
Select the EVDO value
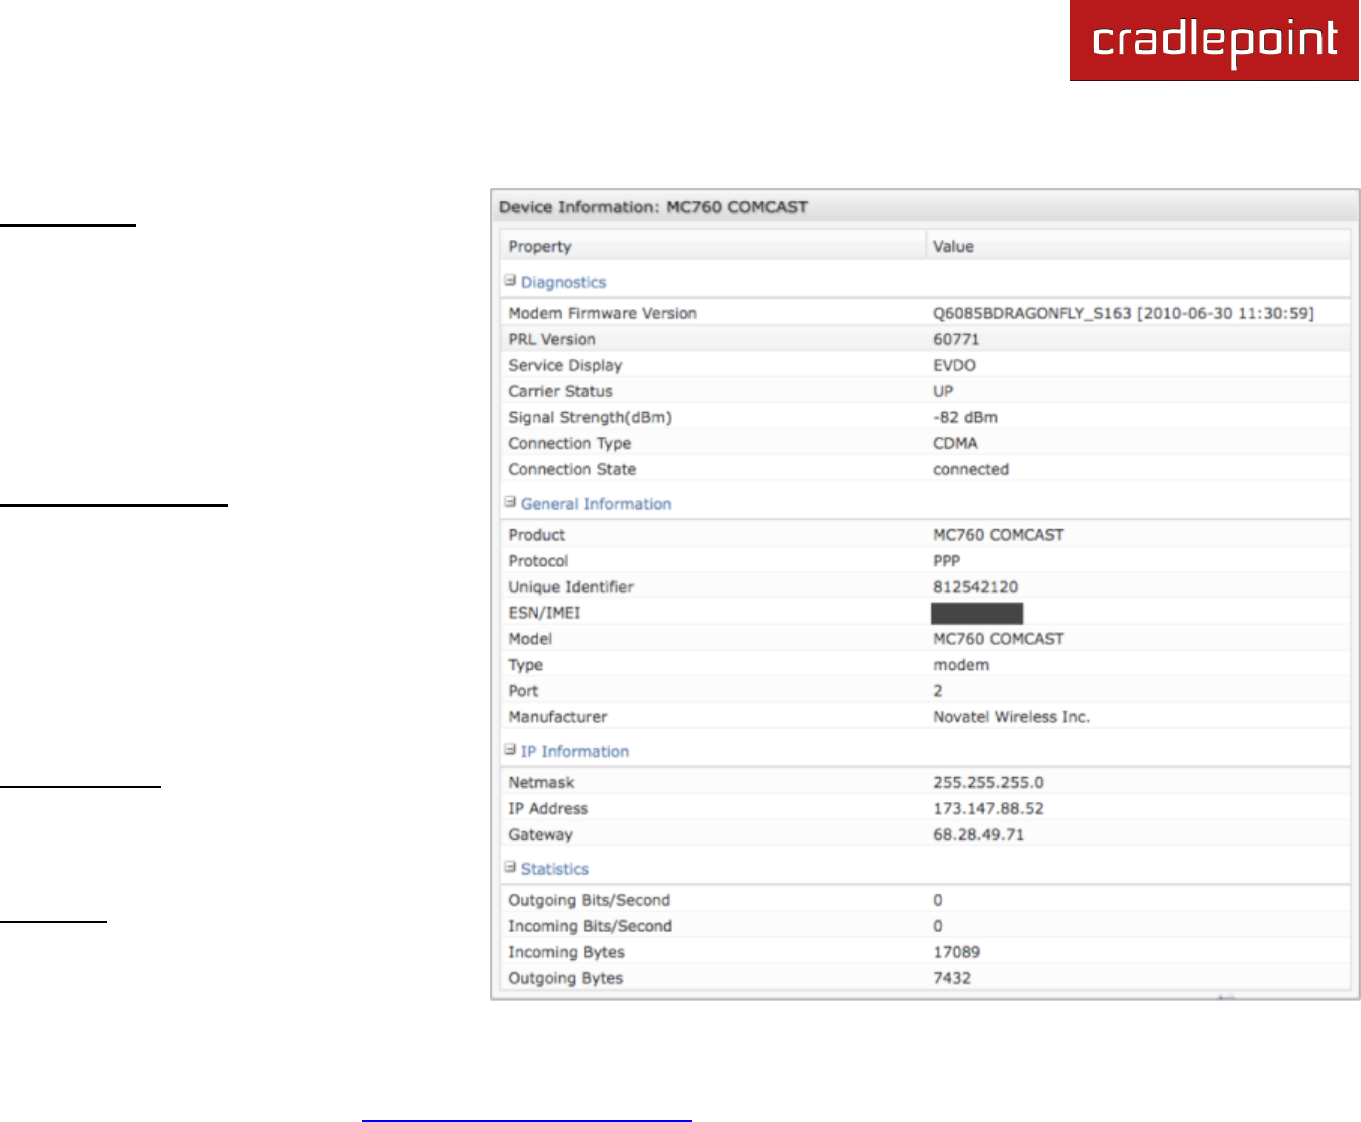(954, 365)
